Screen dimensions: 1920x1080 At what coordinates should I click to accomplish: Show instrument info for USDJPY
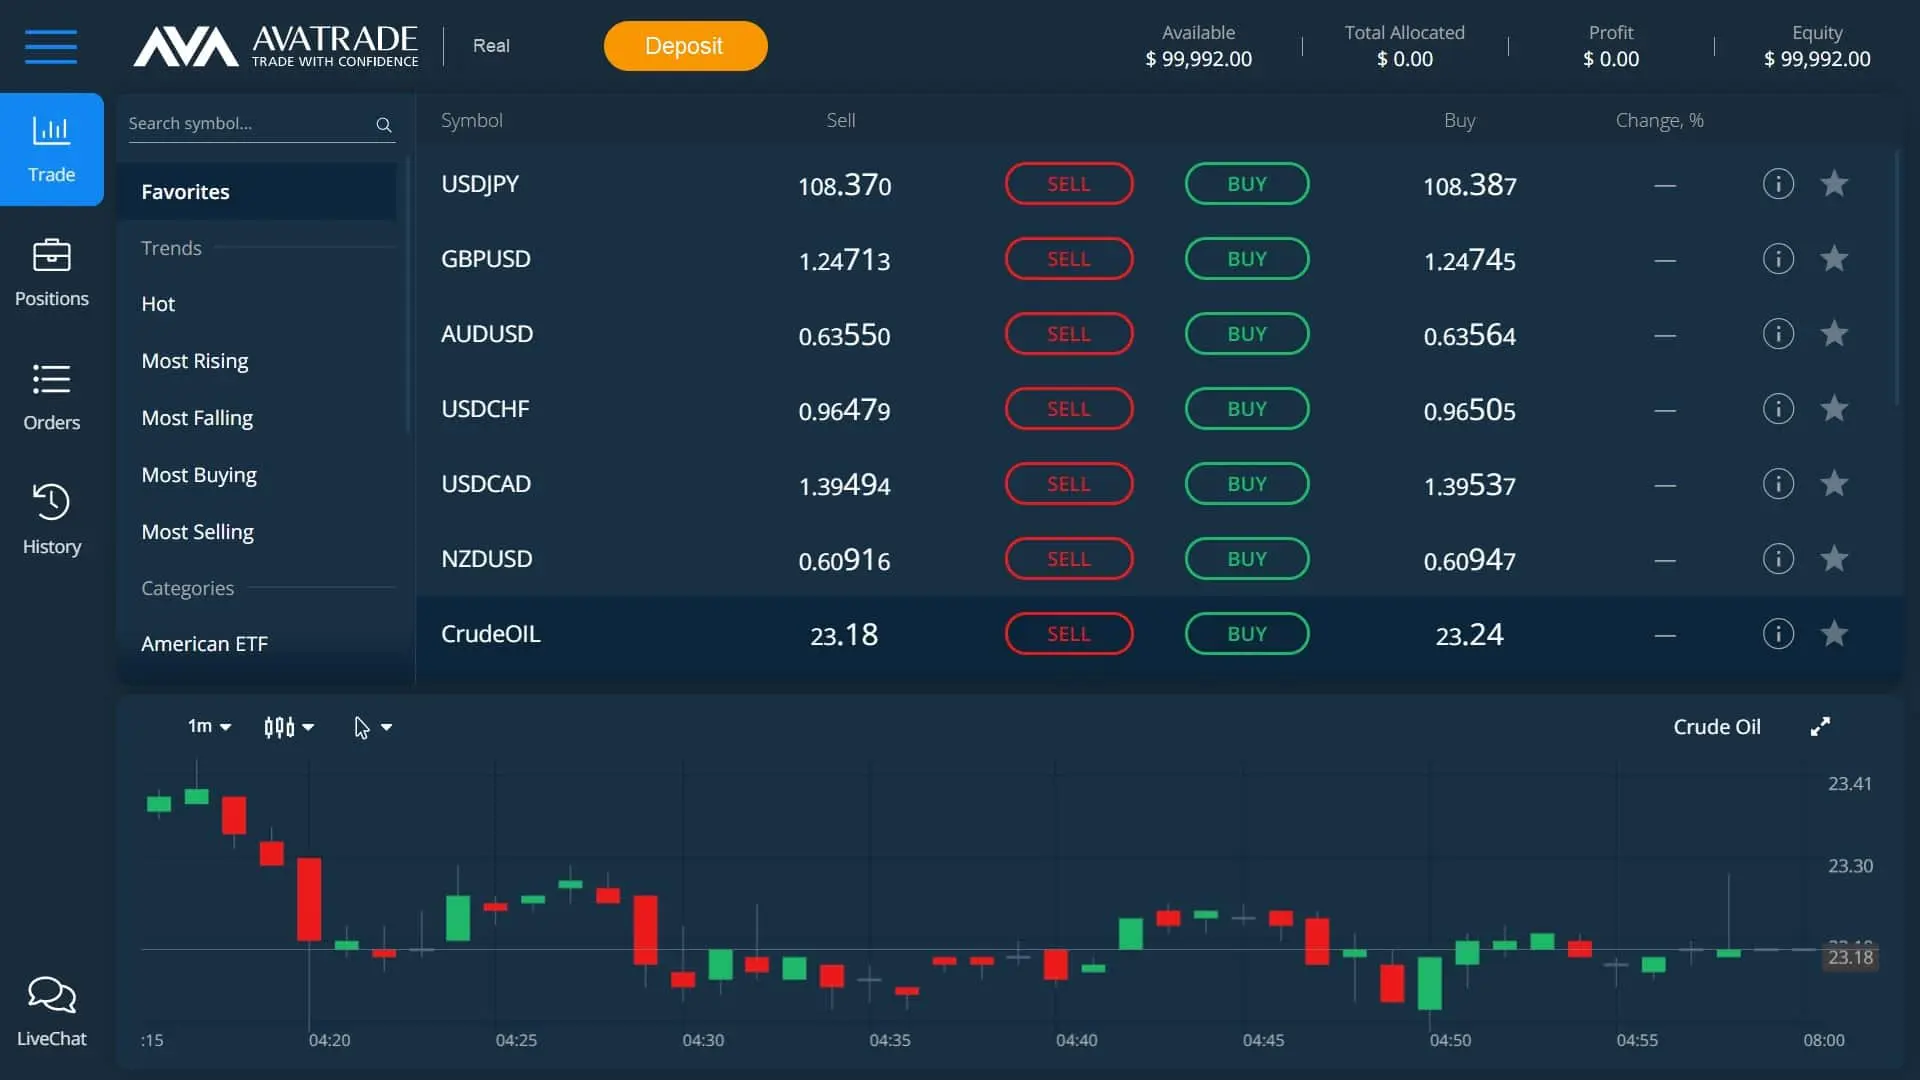tap(1778, 183)
